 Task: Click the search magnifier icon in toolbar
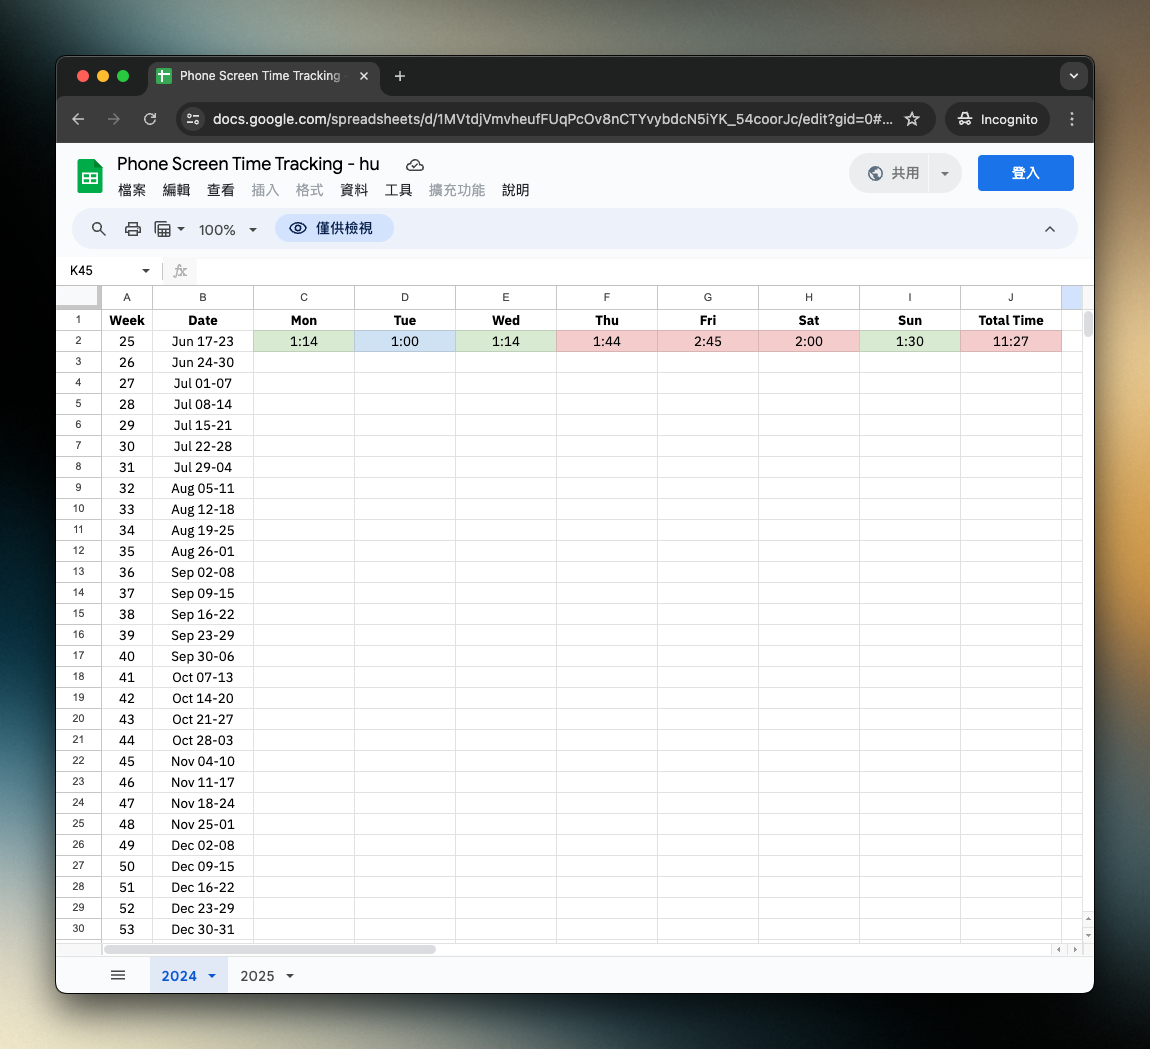[99, 229]
